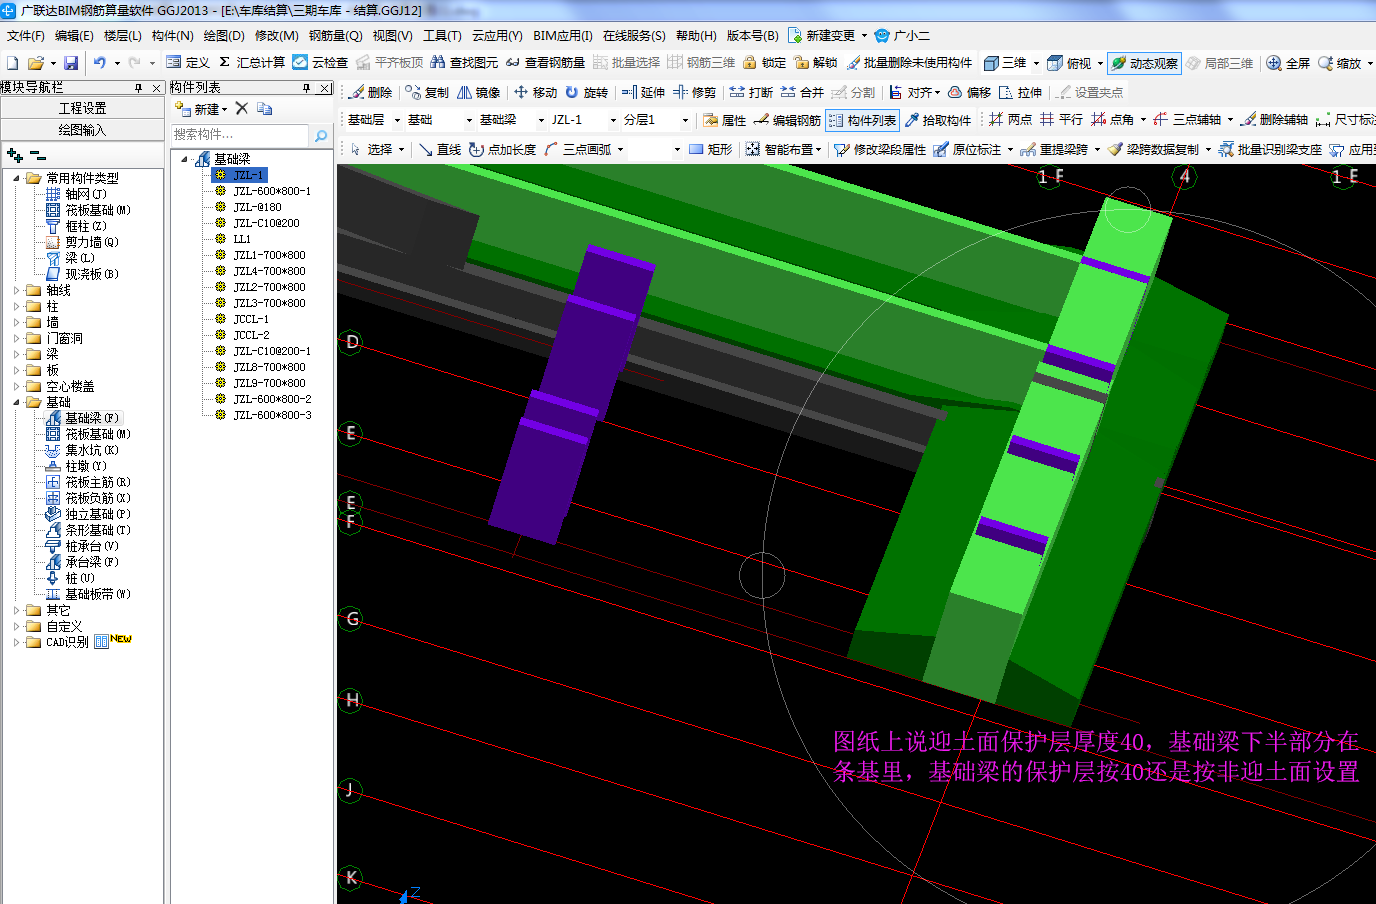Use the 修剪 (trim) tool
1376x904 pixels.
coord(694,92)
